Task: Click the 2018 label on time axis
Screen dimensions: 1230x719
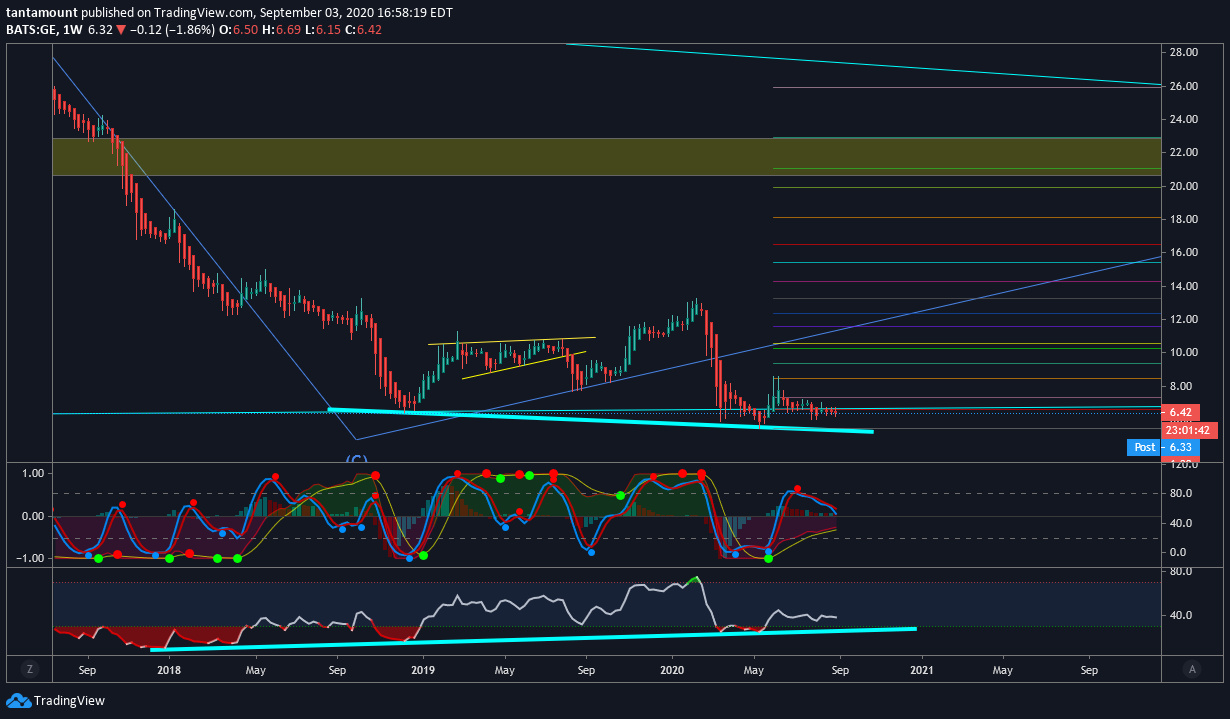Action: (168, 669)
